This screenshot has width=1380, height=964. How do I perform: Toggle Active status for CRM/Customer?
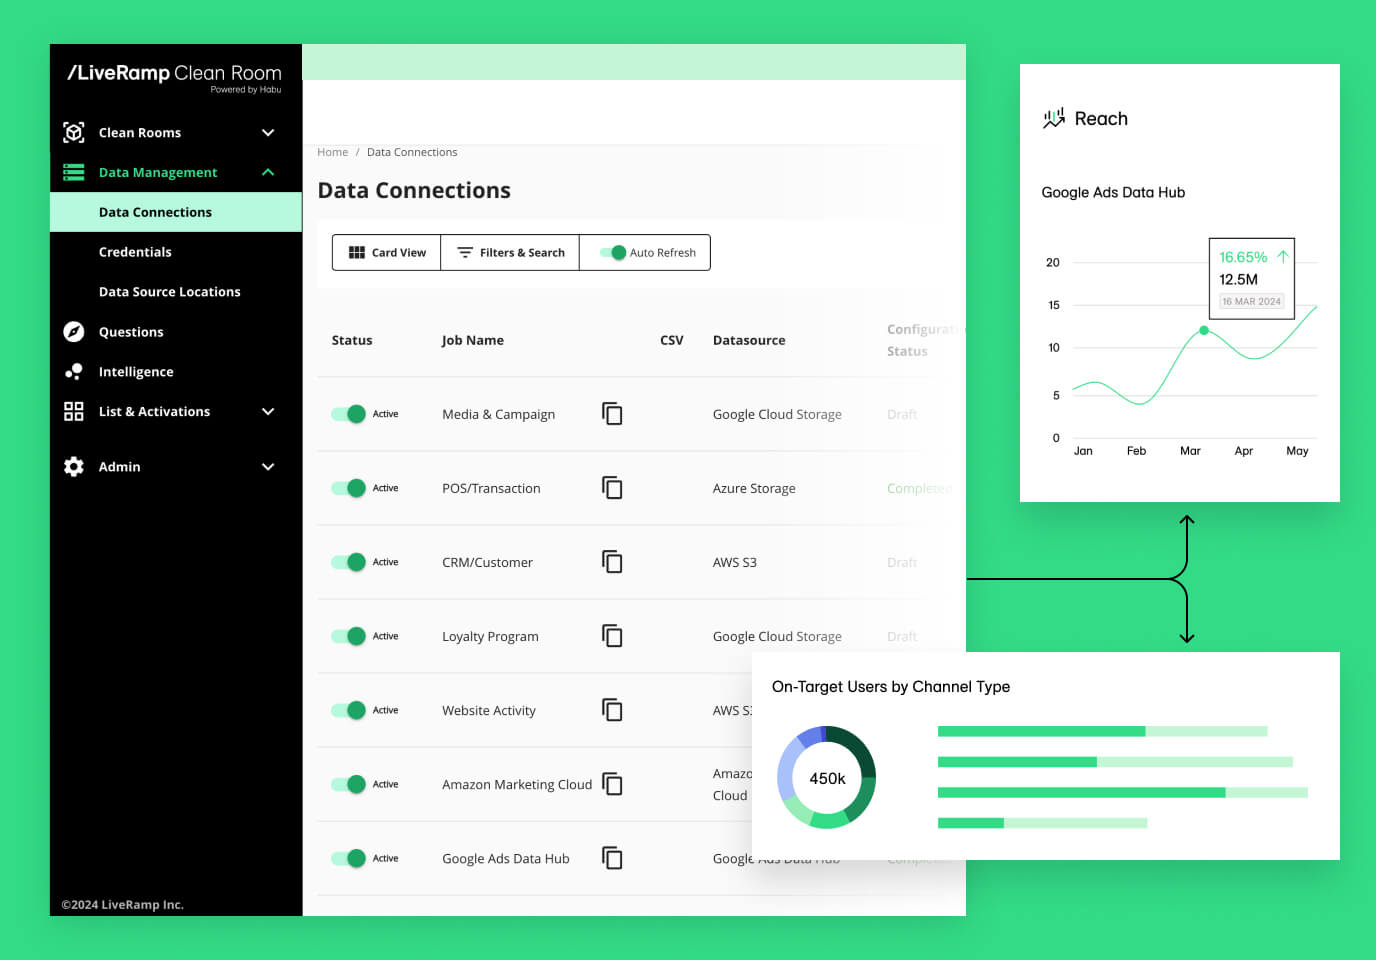(349, 562)
